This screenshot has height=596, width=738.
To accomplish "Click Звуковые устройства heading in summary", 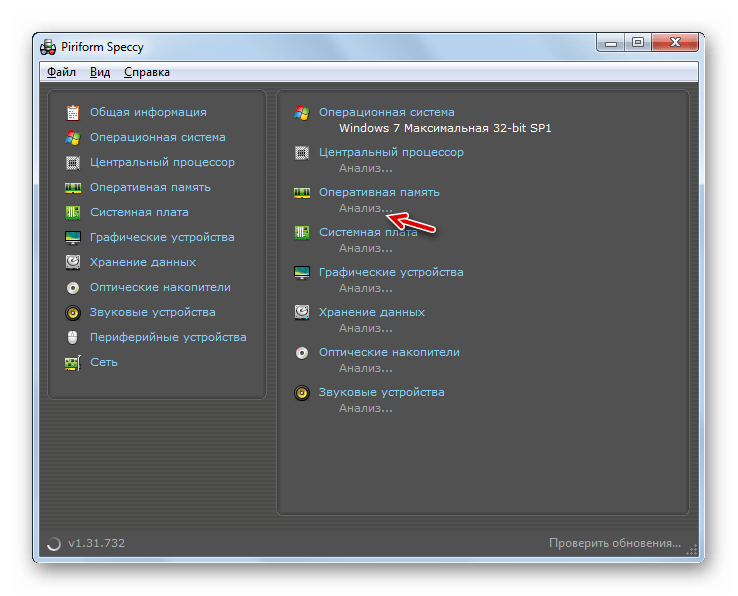I will pos(382,392).
